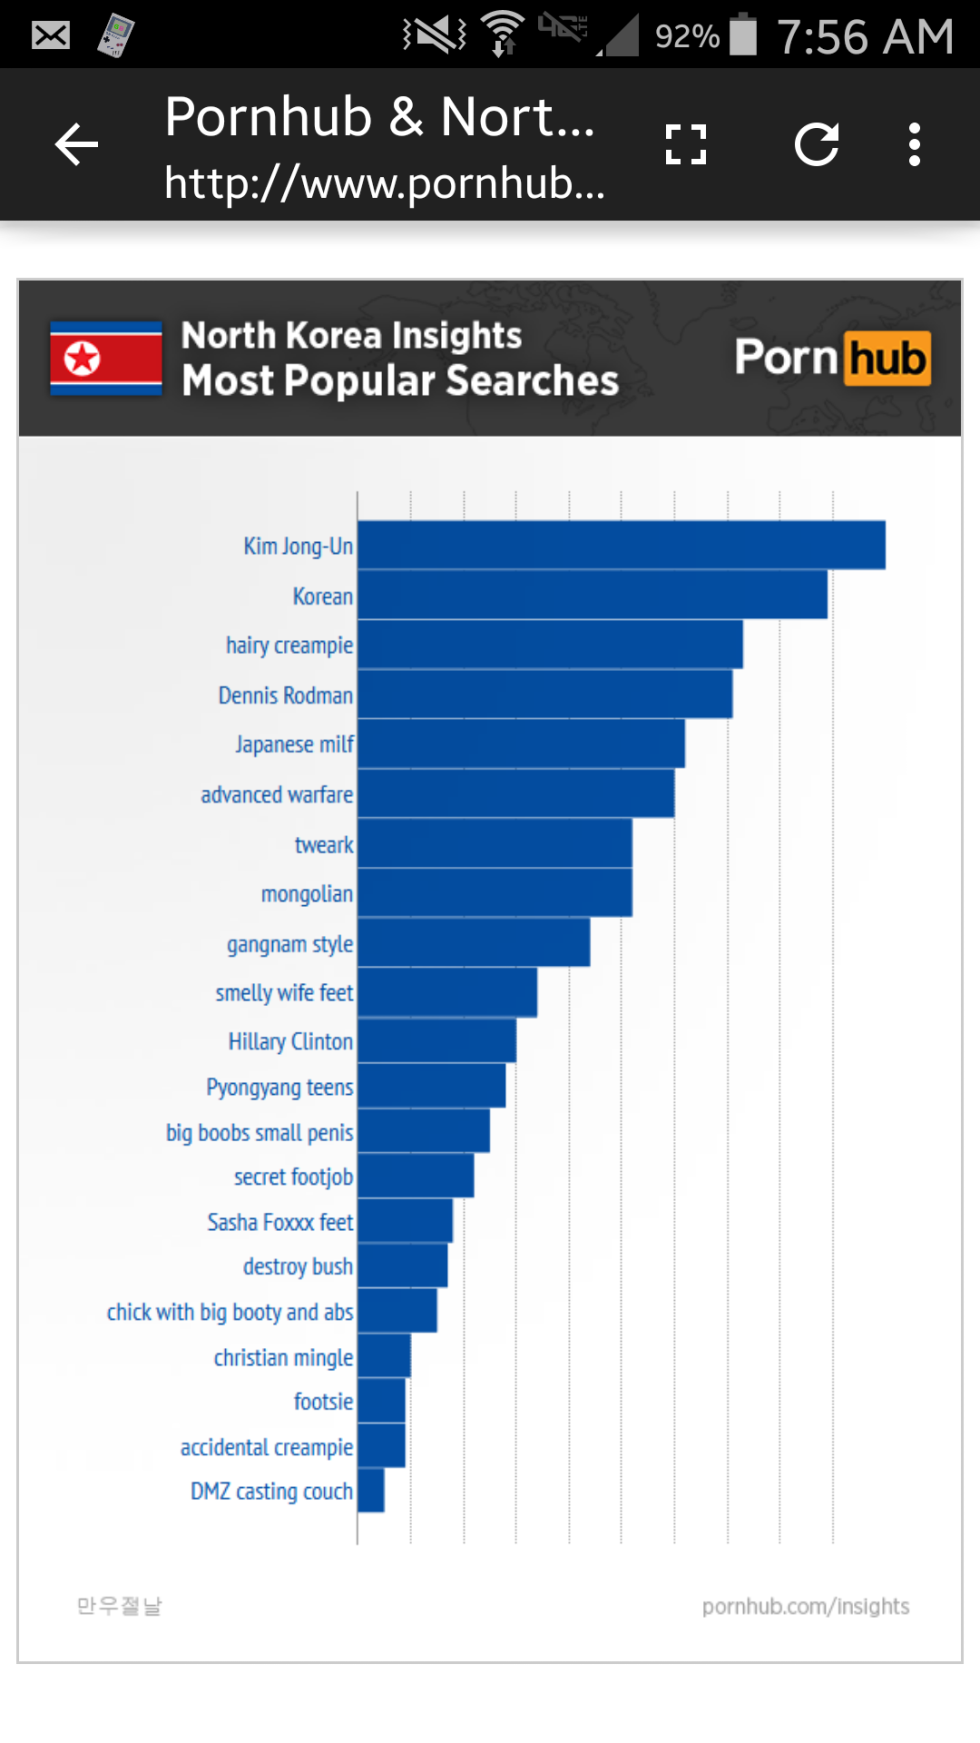Open the three-dot overflow menu

click(x=914, y=145)
